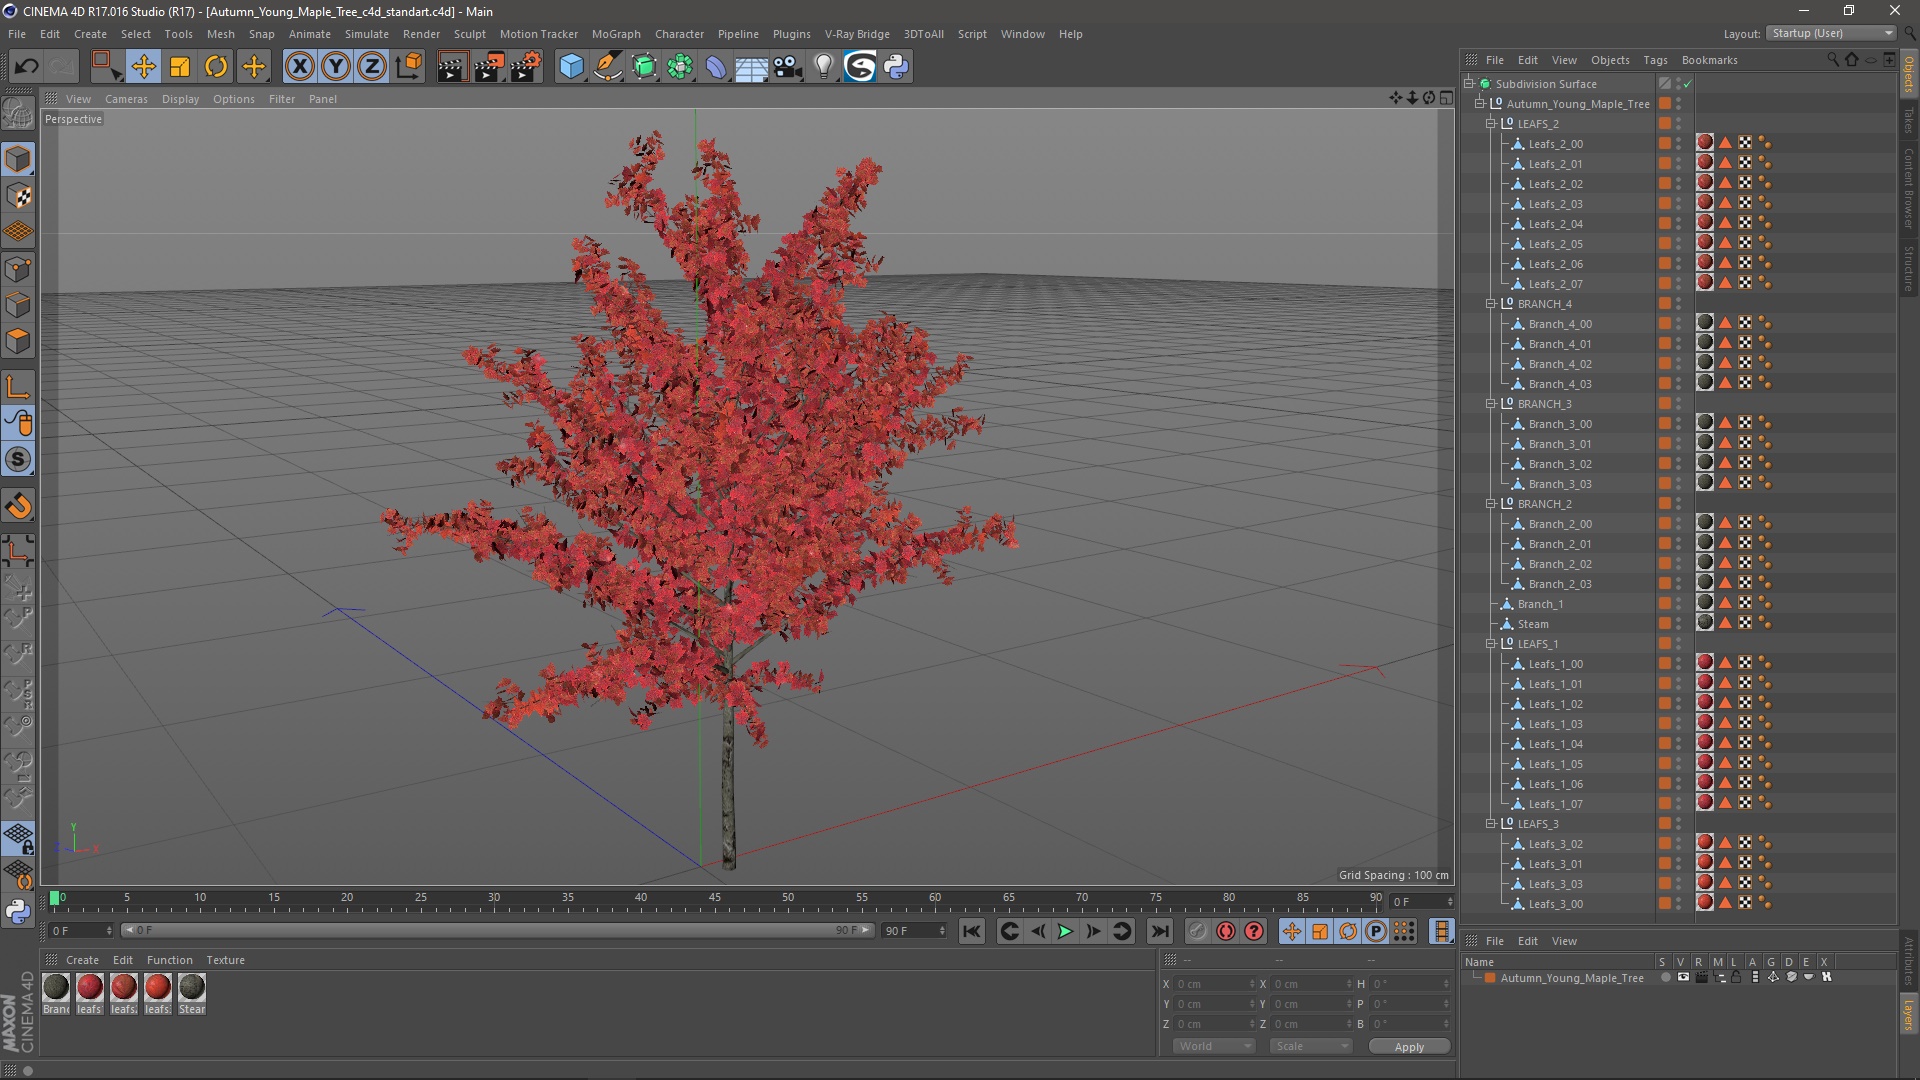The width and height of the screenshot is (1920, 1080).
Task: Open the World coordinate dropdown
Action: pos(1214,1046)
